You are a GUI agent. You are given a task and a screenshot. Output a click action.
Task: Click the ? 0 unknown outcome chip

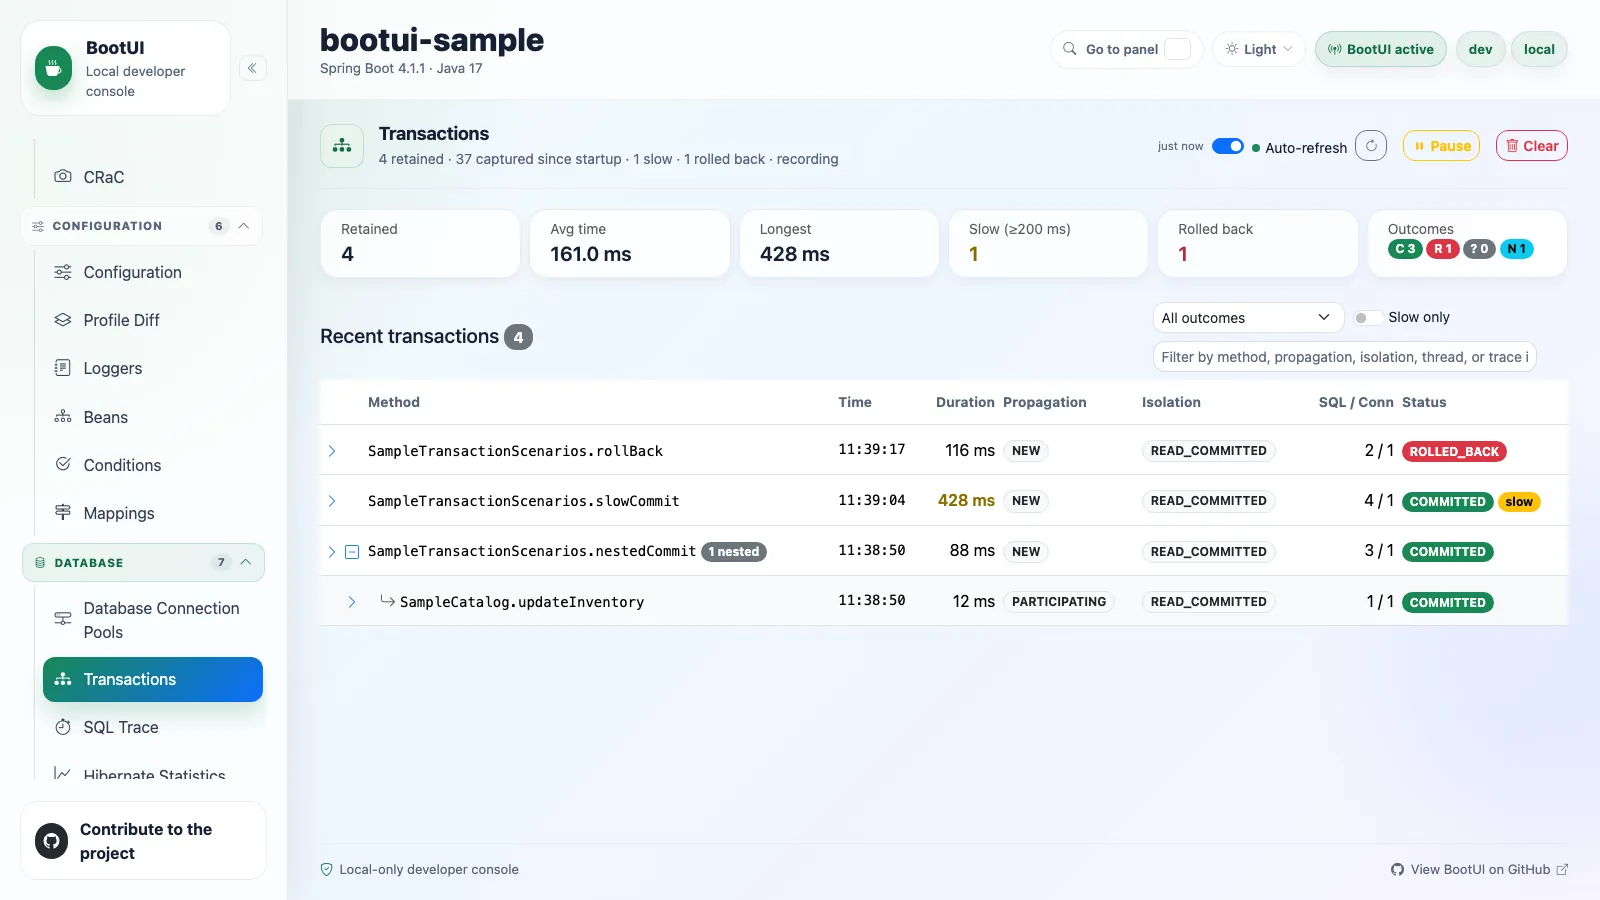1479,249
